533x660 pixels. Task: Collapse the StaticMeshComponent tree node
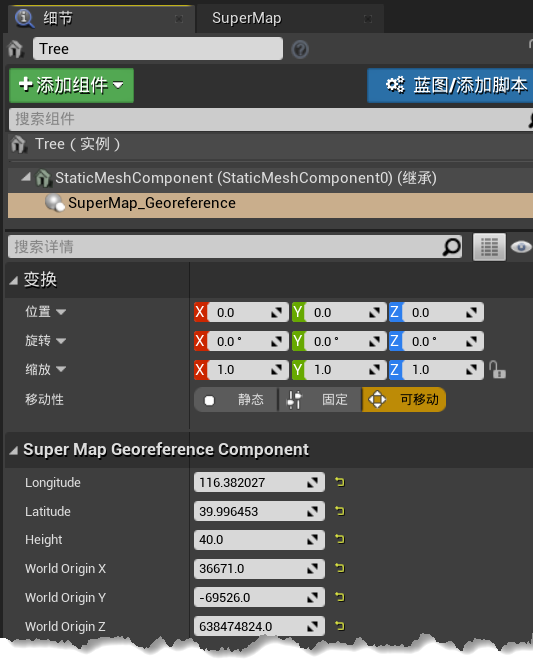click(x=27, y=177)
